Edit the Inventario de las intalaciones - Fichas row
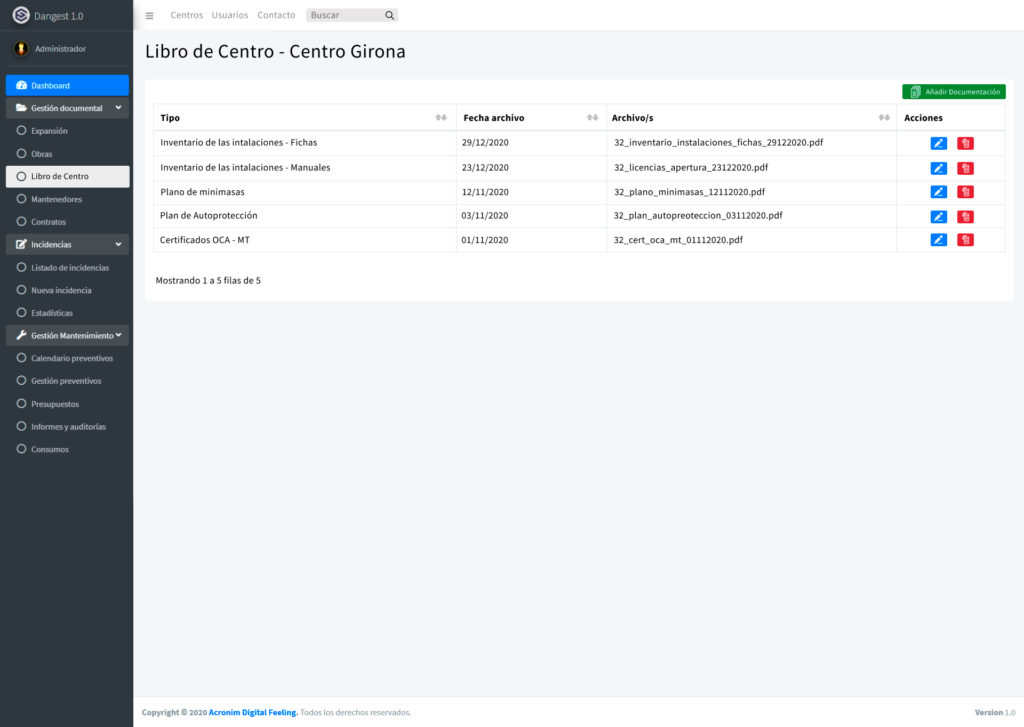The width and height of the screenshot is (1024, 727). coord(938,143)
